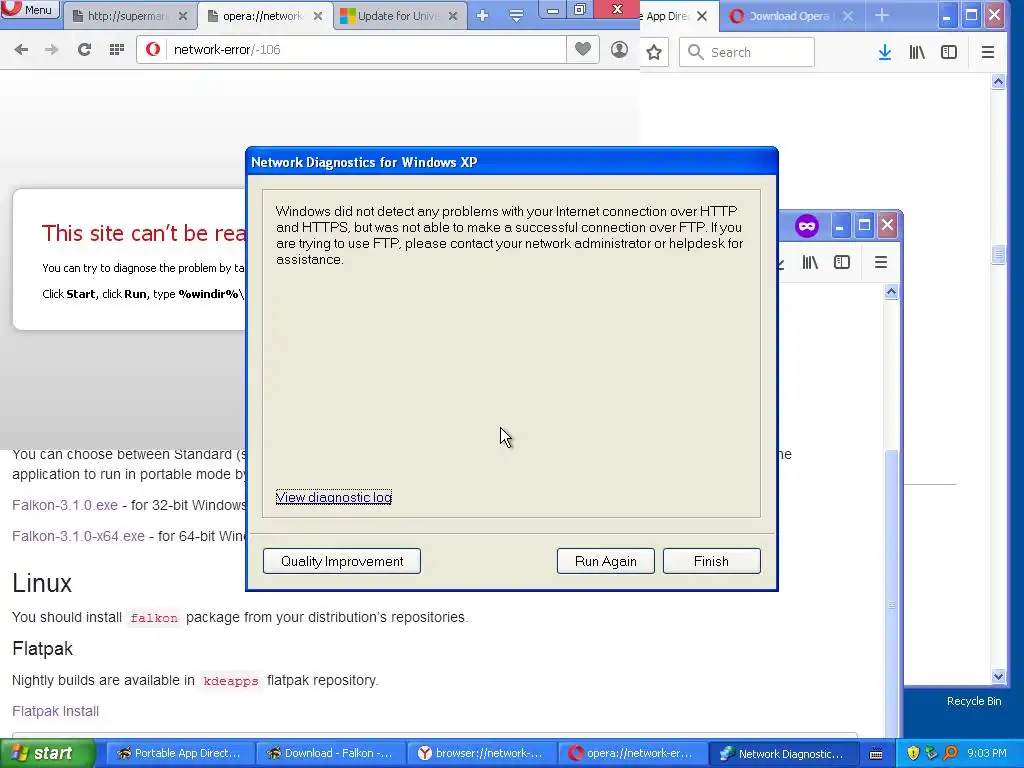The width and height of the screenshot is (1024, 768).
Task: Click the Run Again button
Action: (x=605, y=561)
